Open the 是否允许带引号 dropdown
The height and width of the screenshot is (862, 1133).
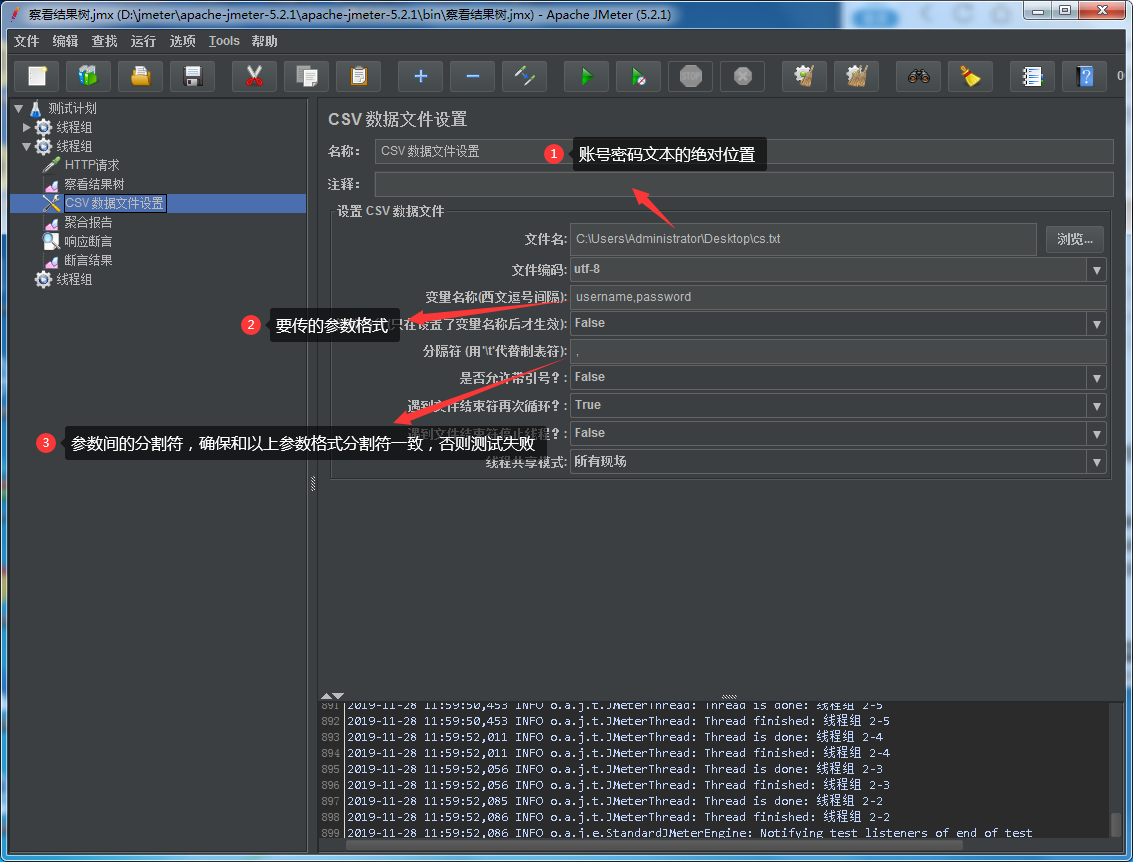1096,378
